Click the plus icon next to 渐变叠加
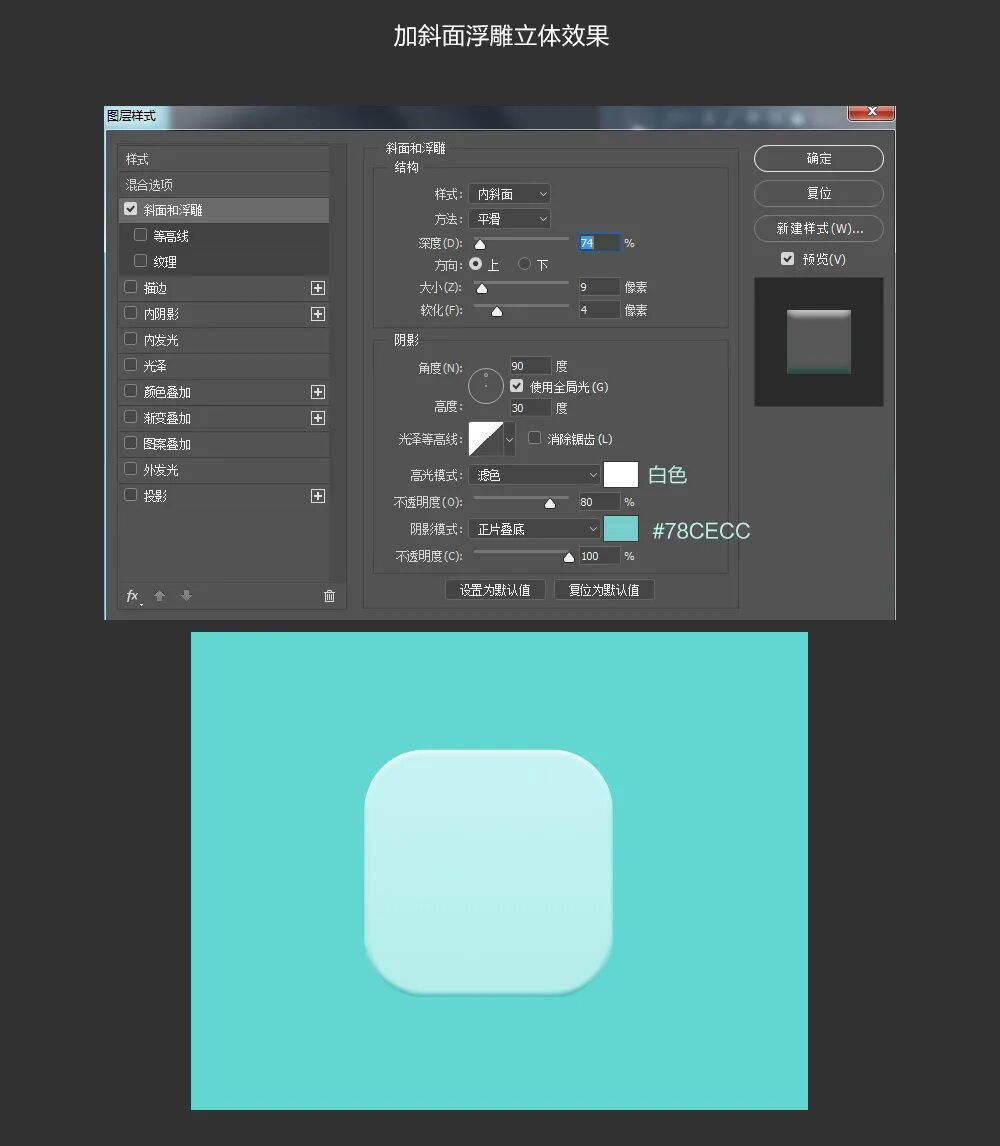The height and width of the screenshot is (1146, 1000). (x=318, y=418)
